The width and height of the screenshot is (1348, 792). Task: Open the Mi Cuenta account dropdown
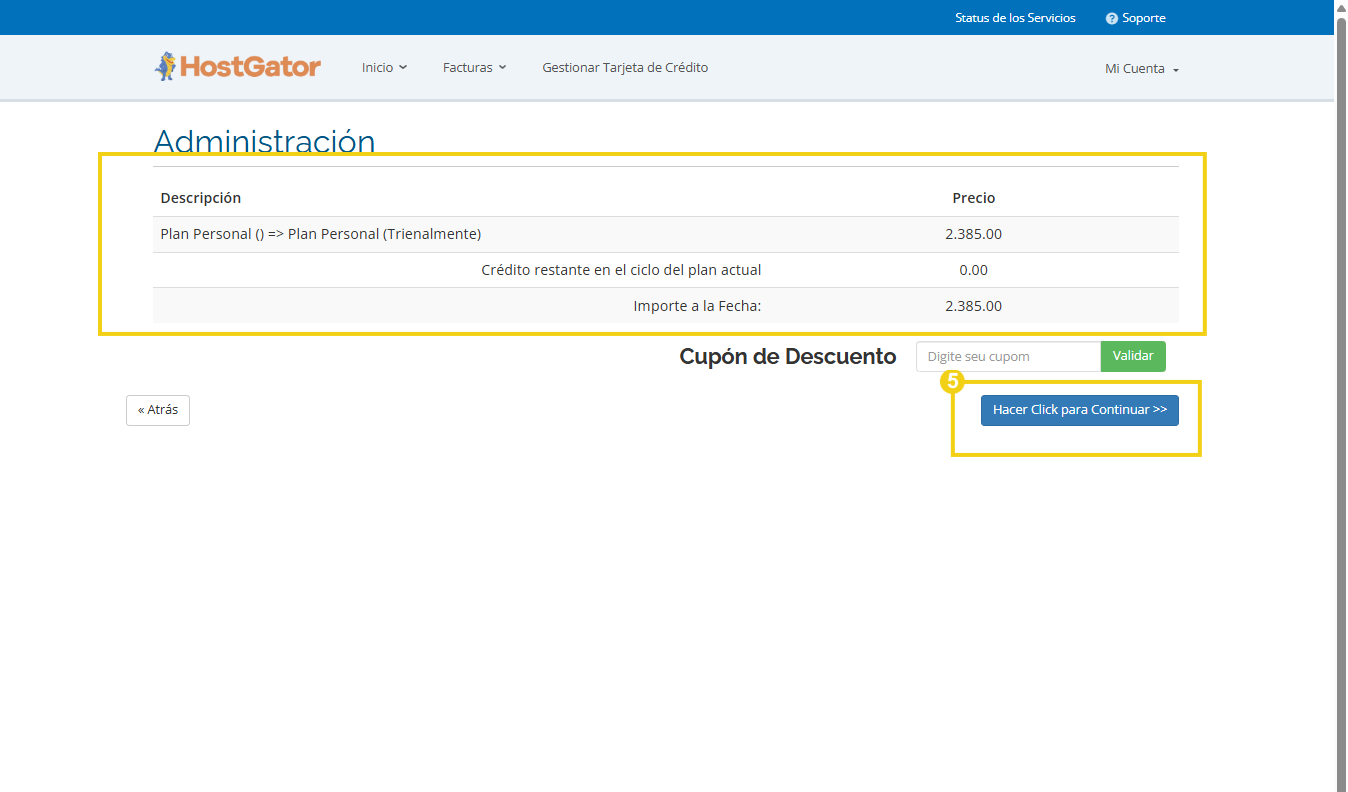(x=1141, y=69)
